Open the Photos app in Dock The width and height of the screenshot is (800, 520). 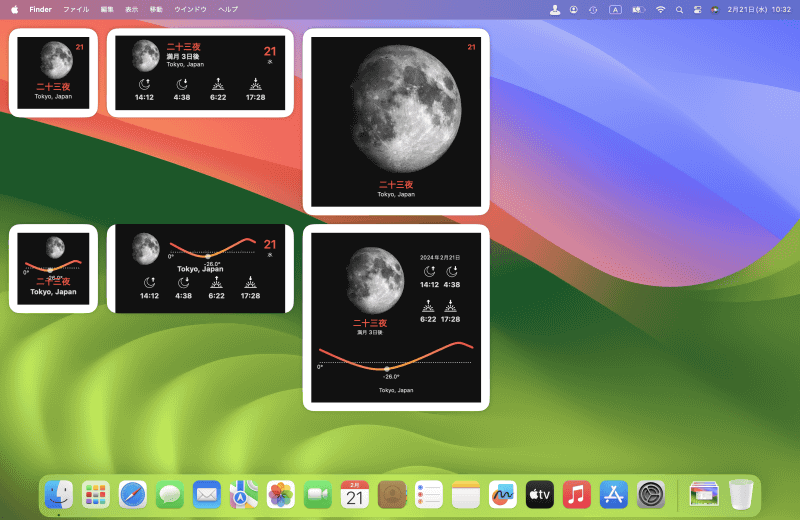281,494
